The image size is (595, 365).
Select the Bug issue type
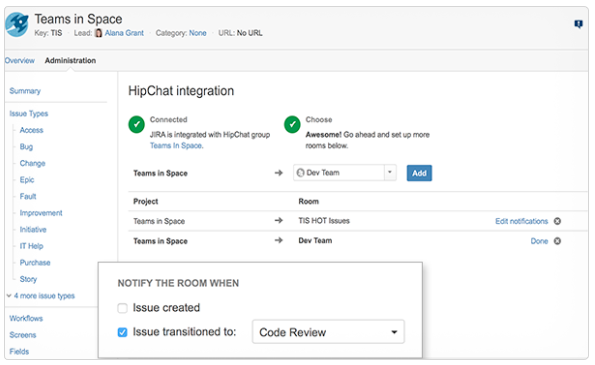(26, 147)
